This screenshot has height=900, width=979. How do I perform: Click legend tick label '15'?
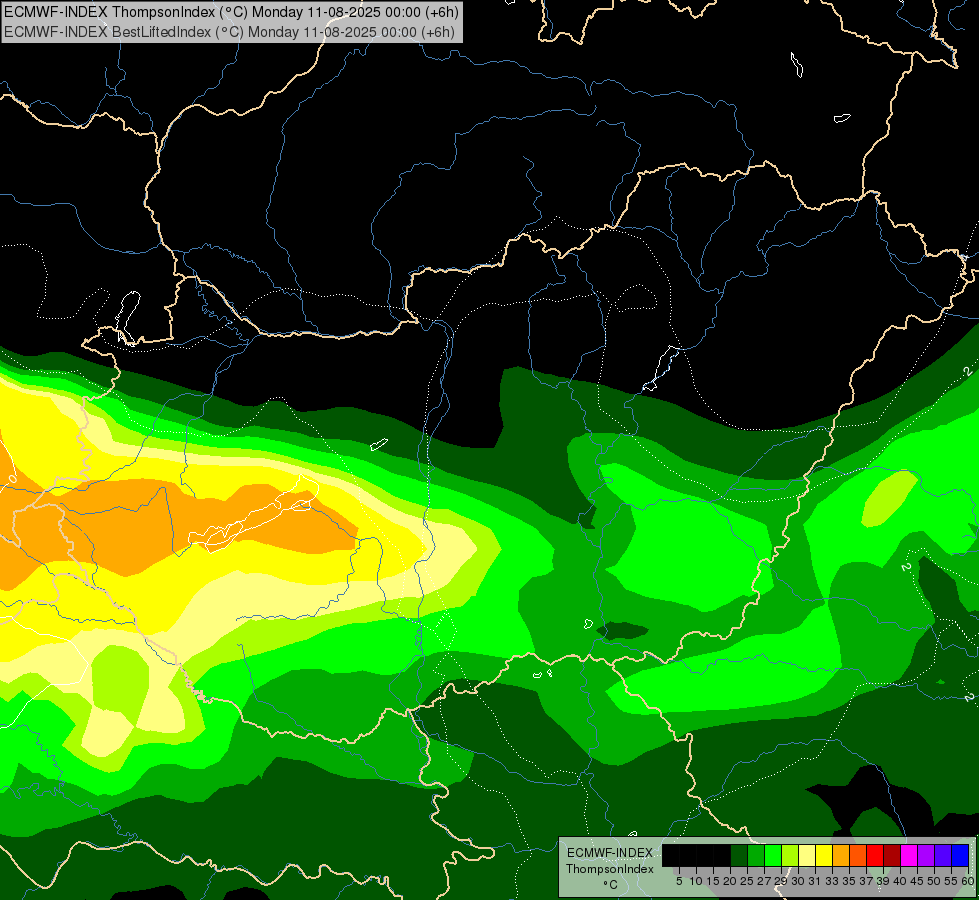click(713, 881)
